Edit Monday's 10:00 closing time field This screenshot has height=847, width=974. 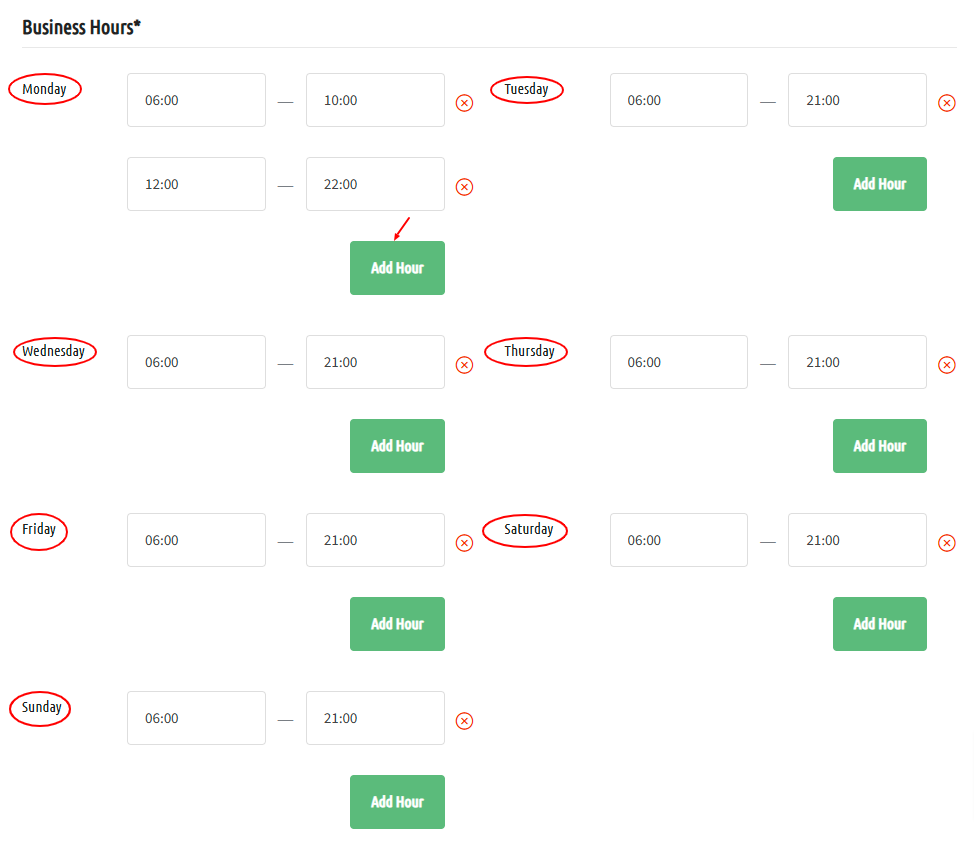(375, 100)
